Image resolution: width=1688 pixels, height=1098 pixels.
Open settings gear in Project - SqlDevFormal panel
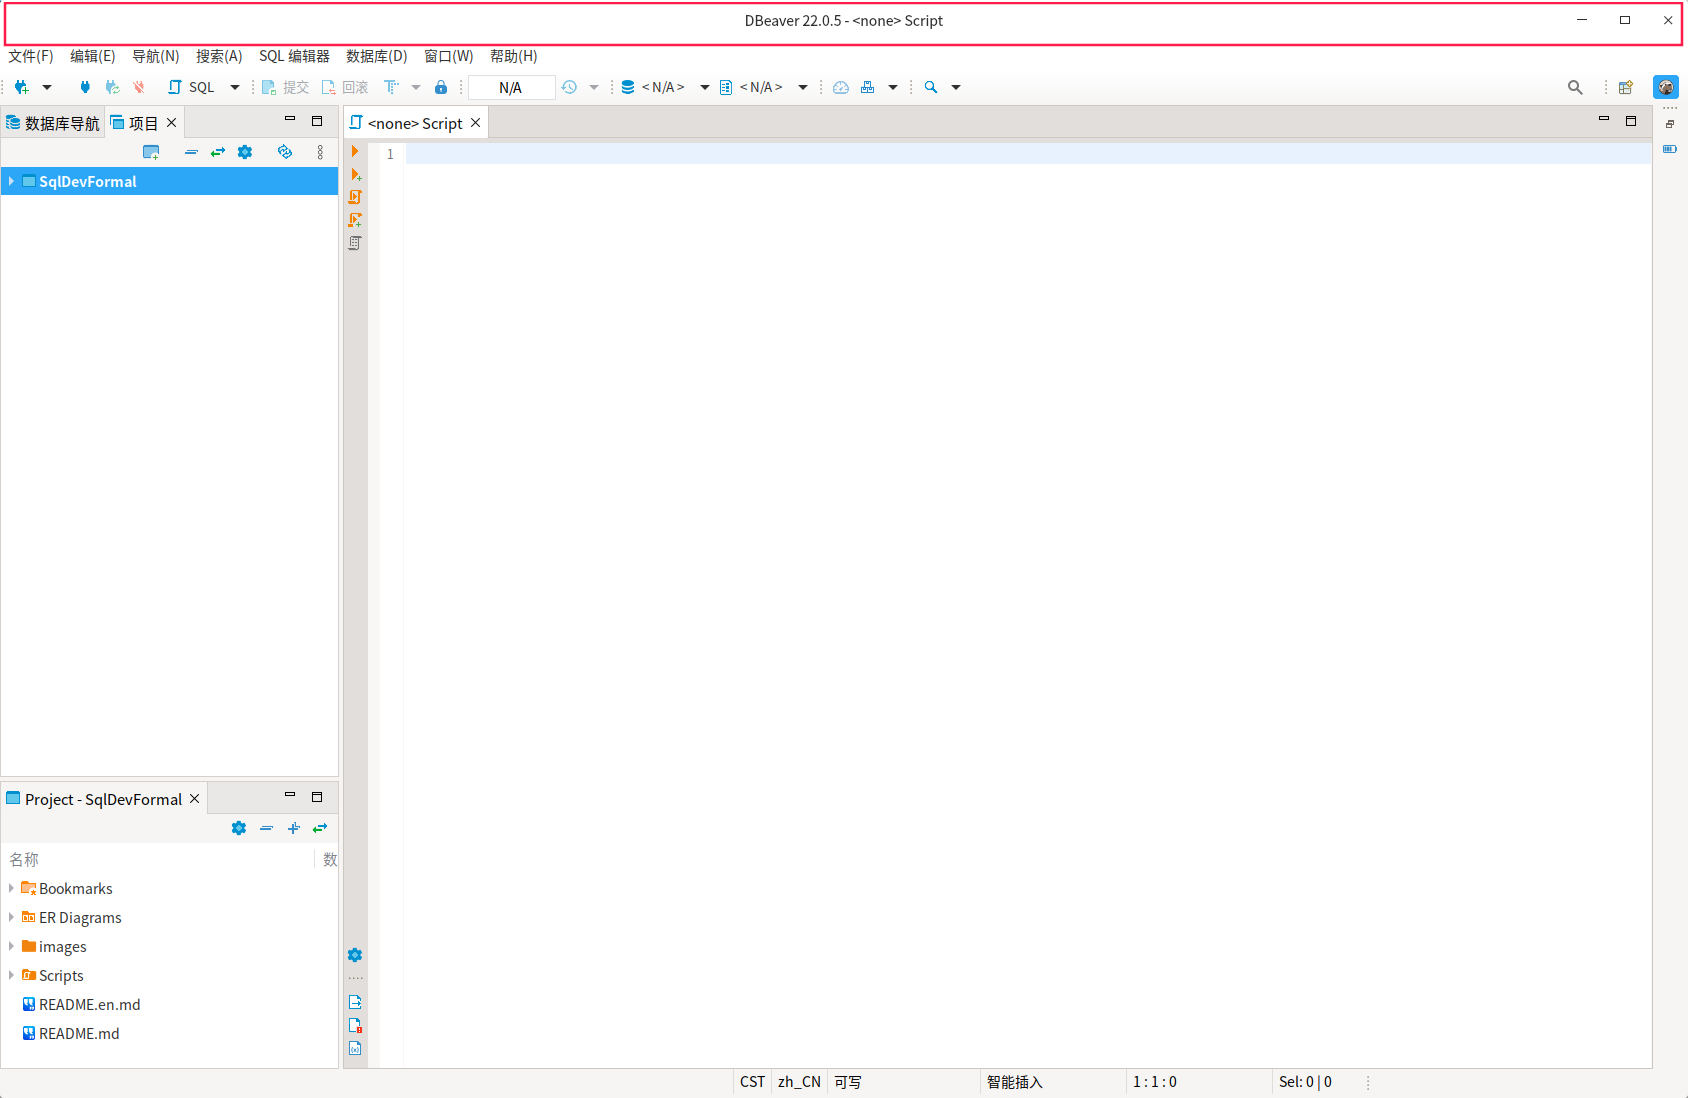click(239, 828)
